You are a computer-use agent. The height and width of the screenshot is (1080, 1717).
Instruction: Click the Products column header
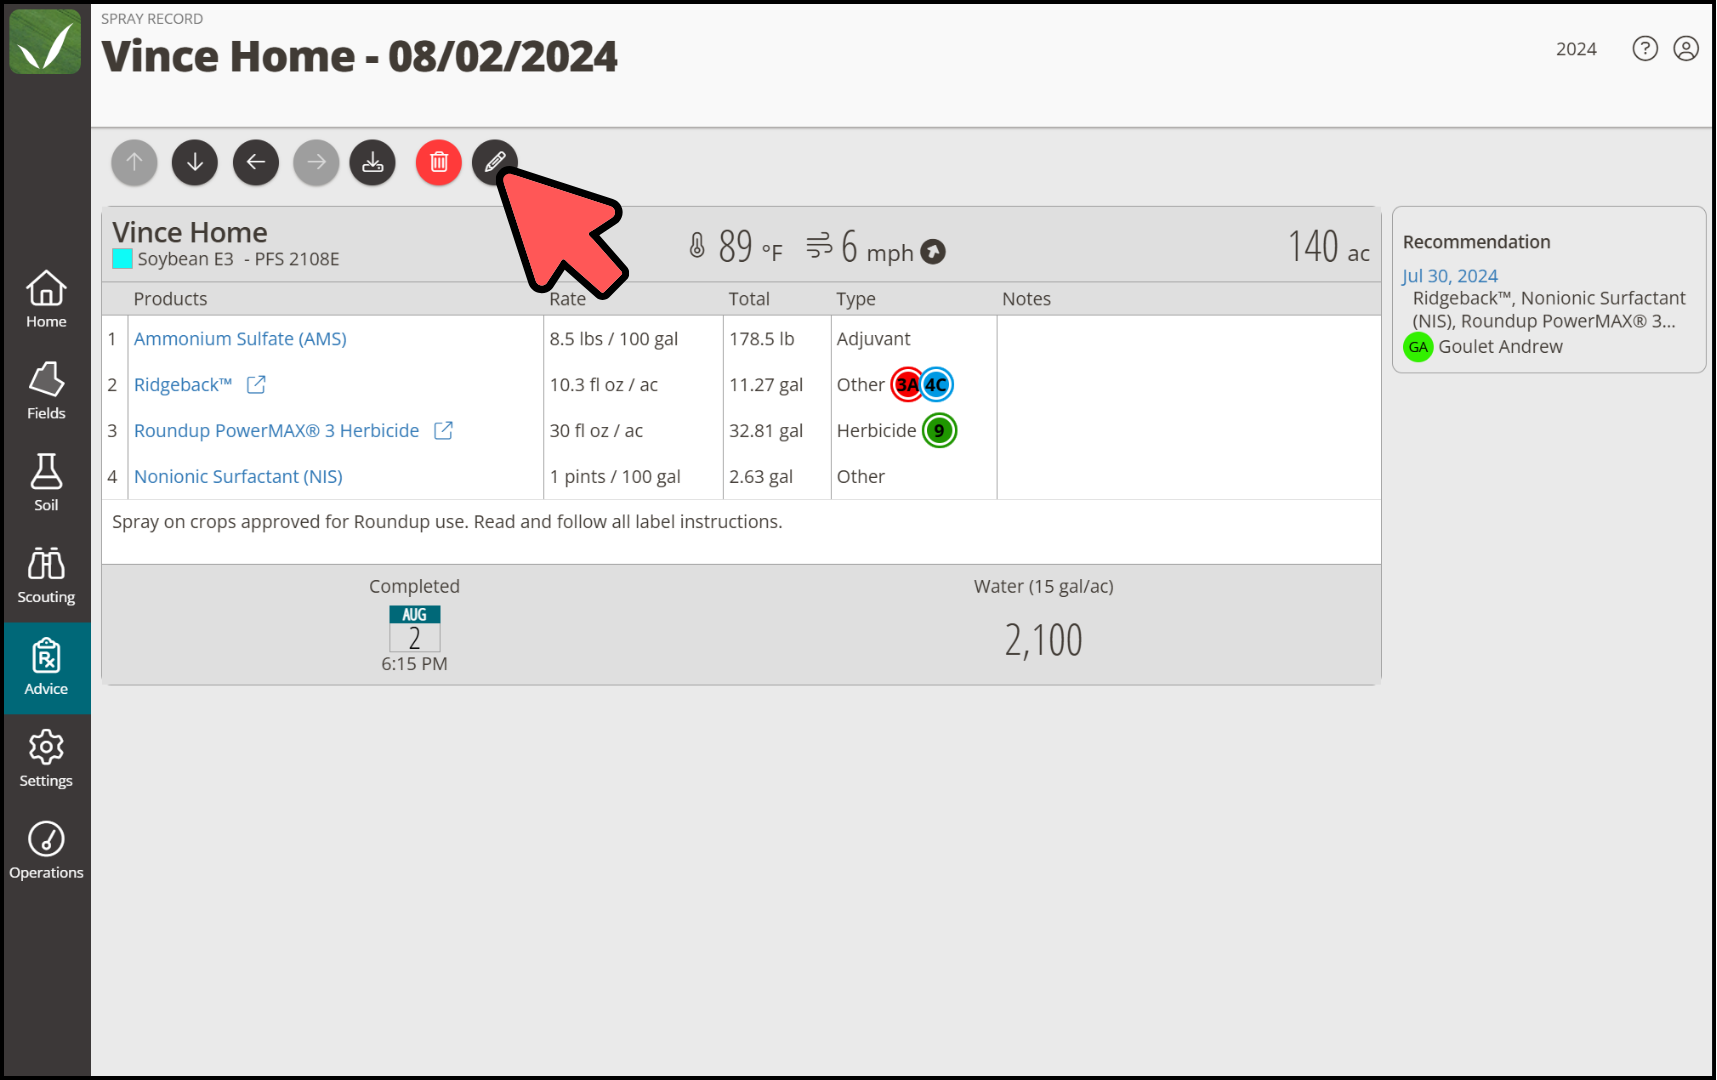click(170, 299)
